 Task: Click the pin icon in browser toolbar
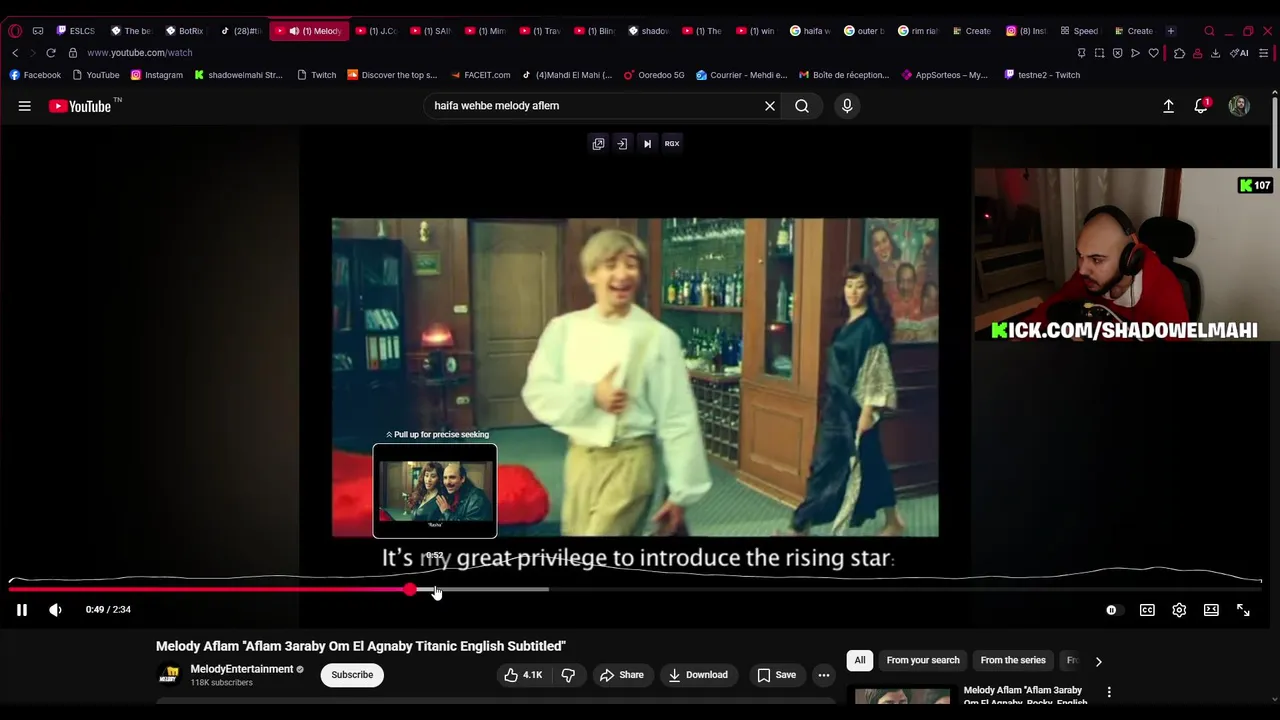coord(1081,53)
